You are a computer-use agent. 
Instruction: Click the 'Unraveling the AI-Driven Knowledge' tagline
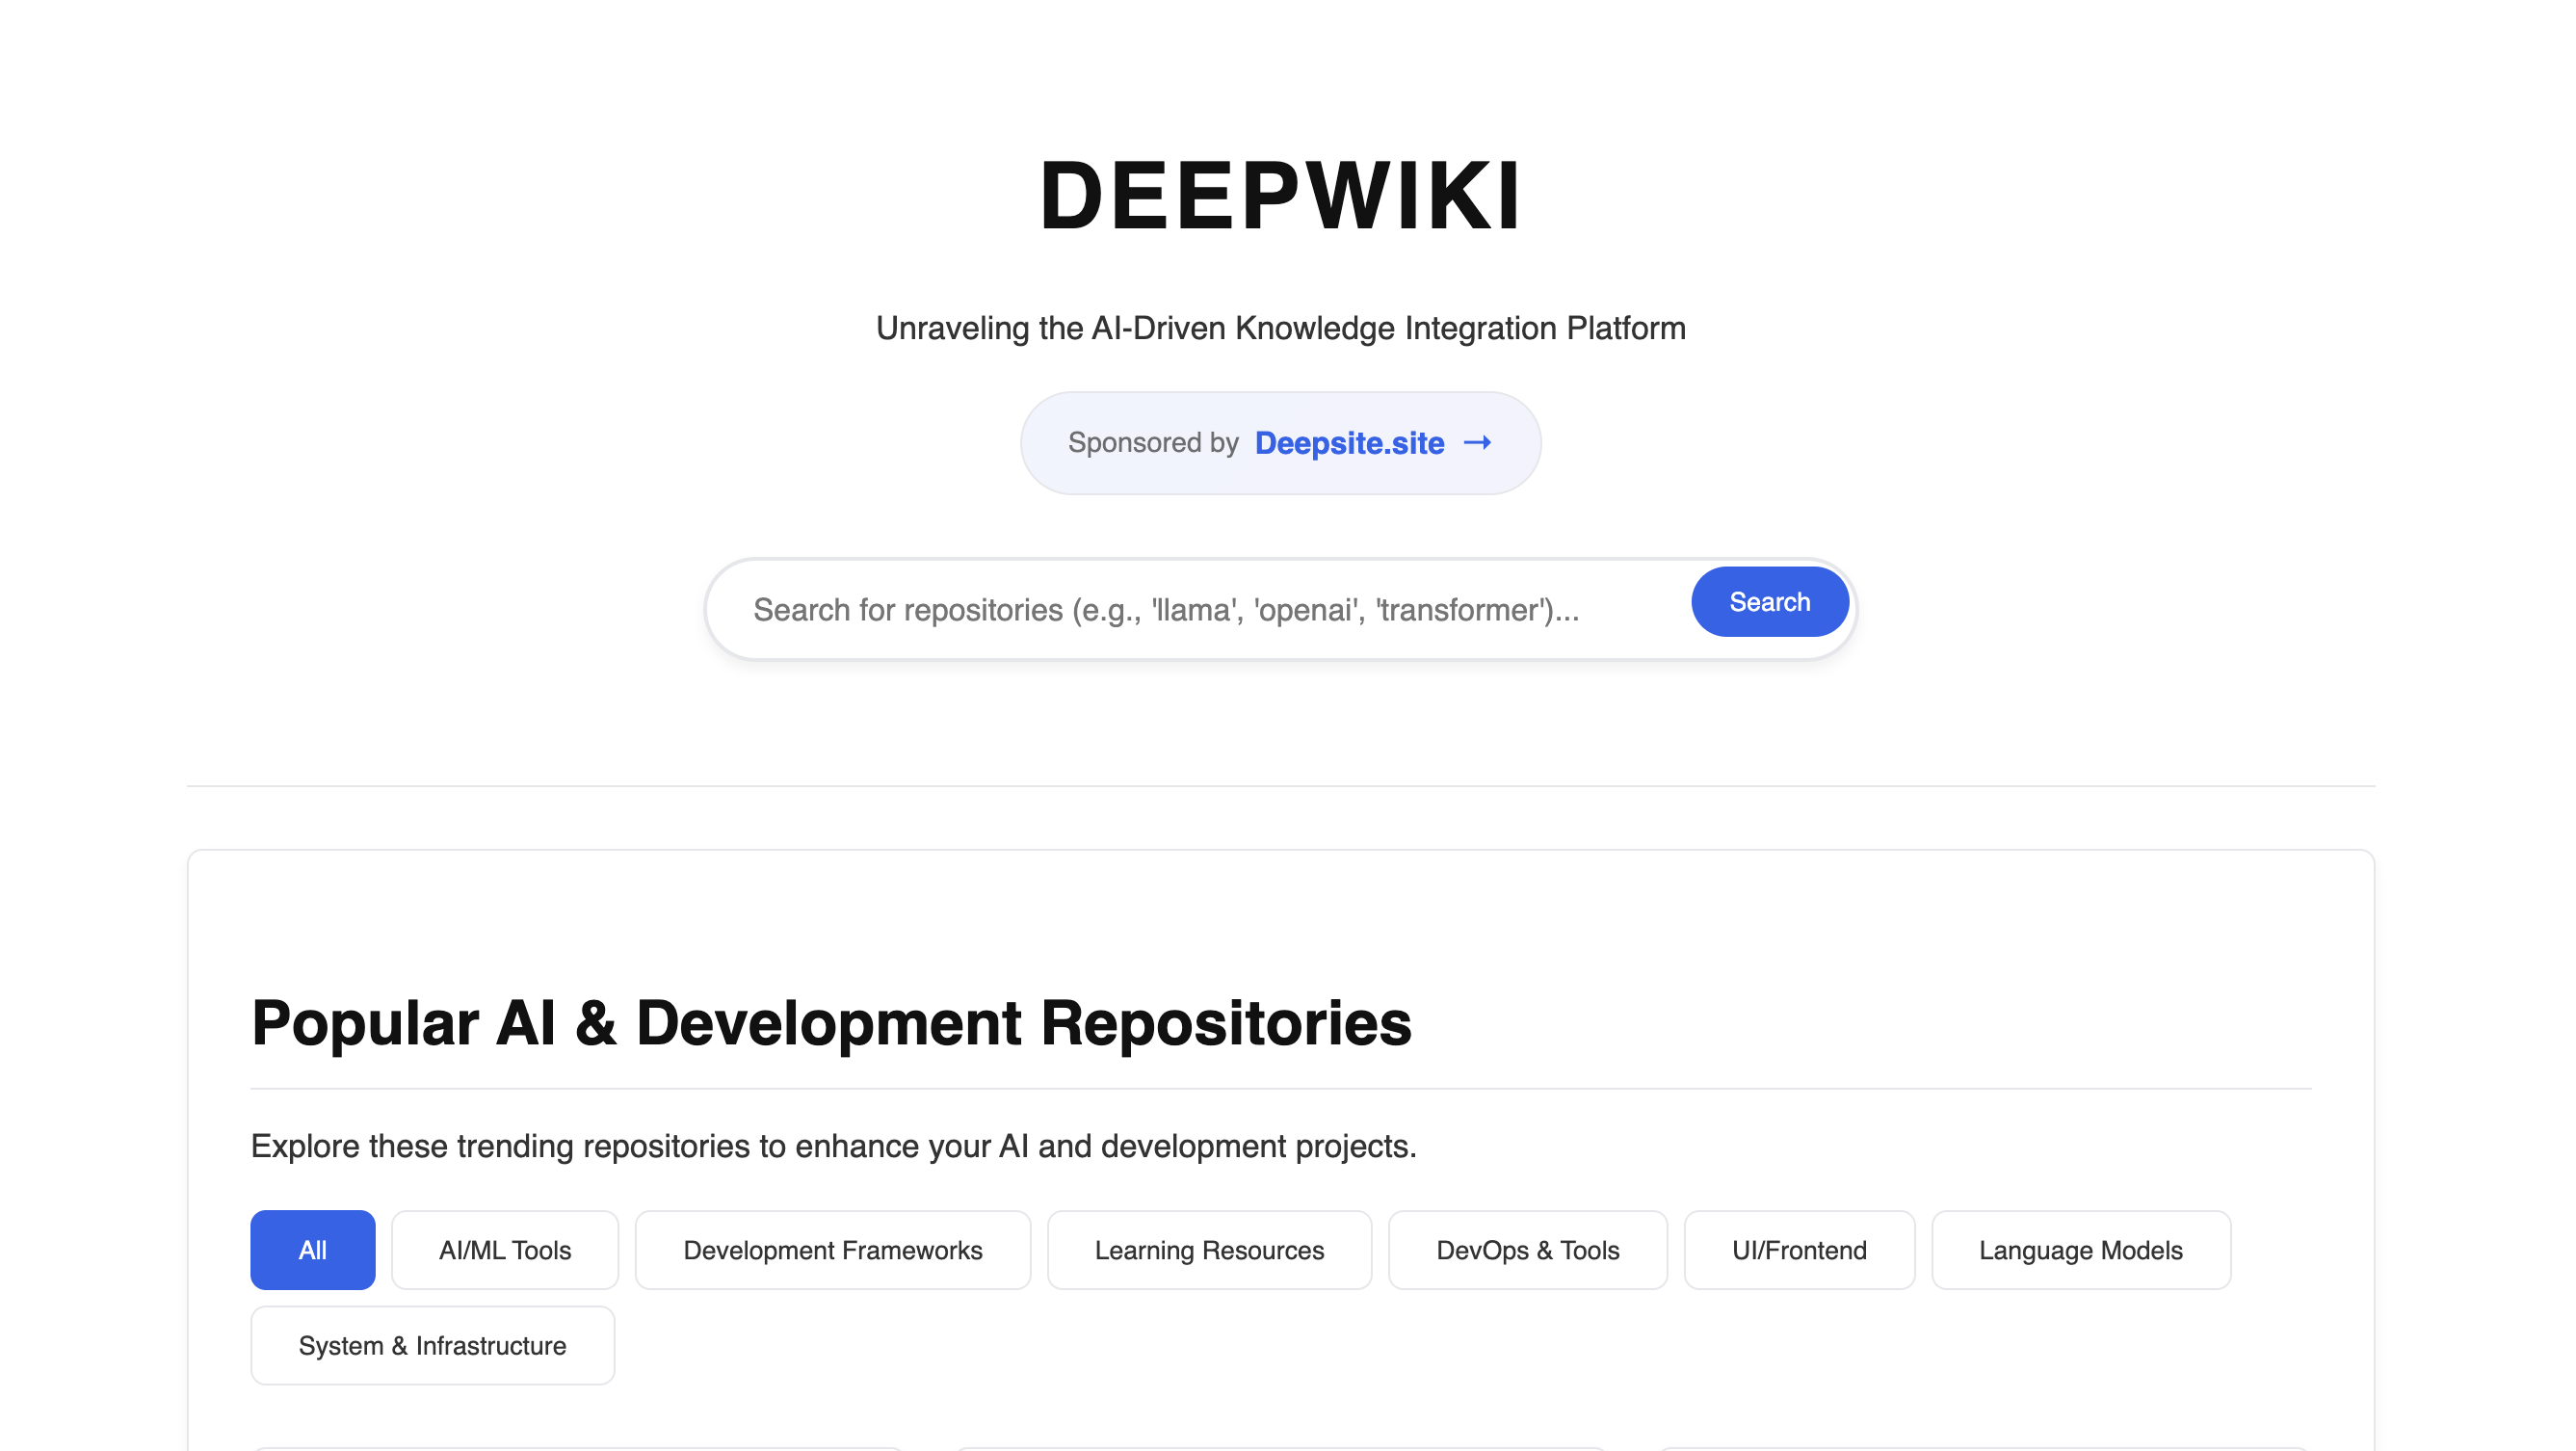[1281, 328]
